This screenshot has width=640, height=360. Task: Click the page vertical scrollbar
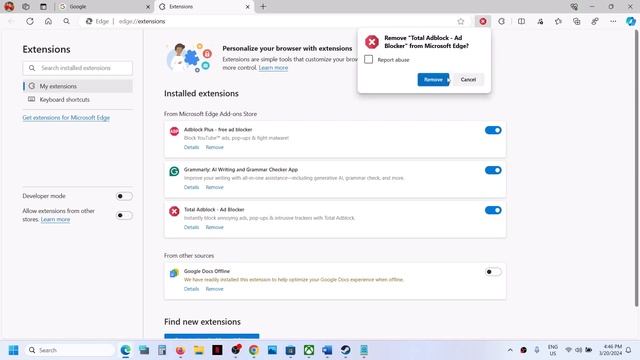[x=636, y=167]
